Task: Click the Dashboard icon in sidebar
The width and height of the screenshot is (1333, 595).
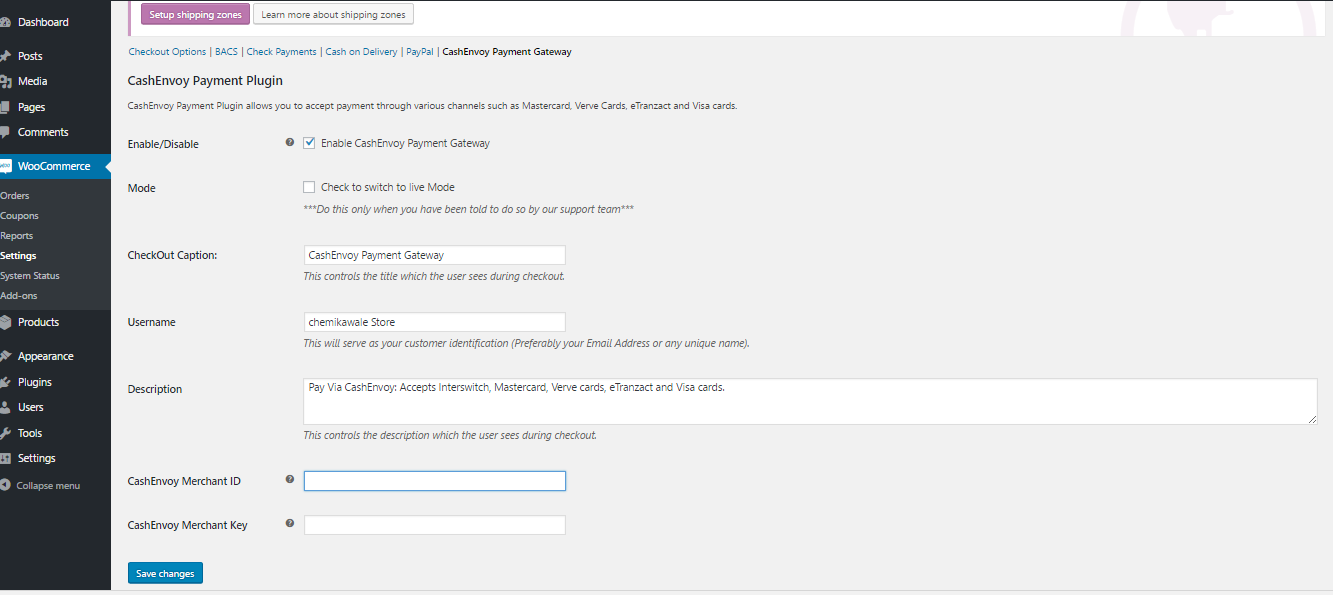Action: click(5, 22)
